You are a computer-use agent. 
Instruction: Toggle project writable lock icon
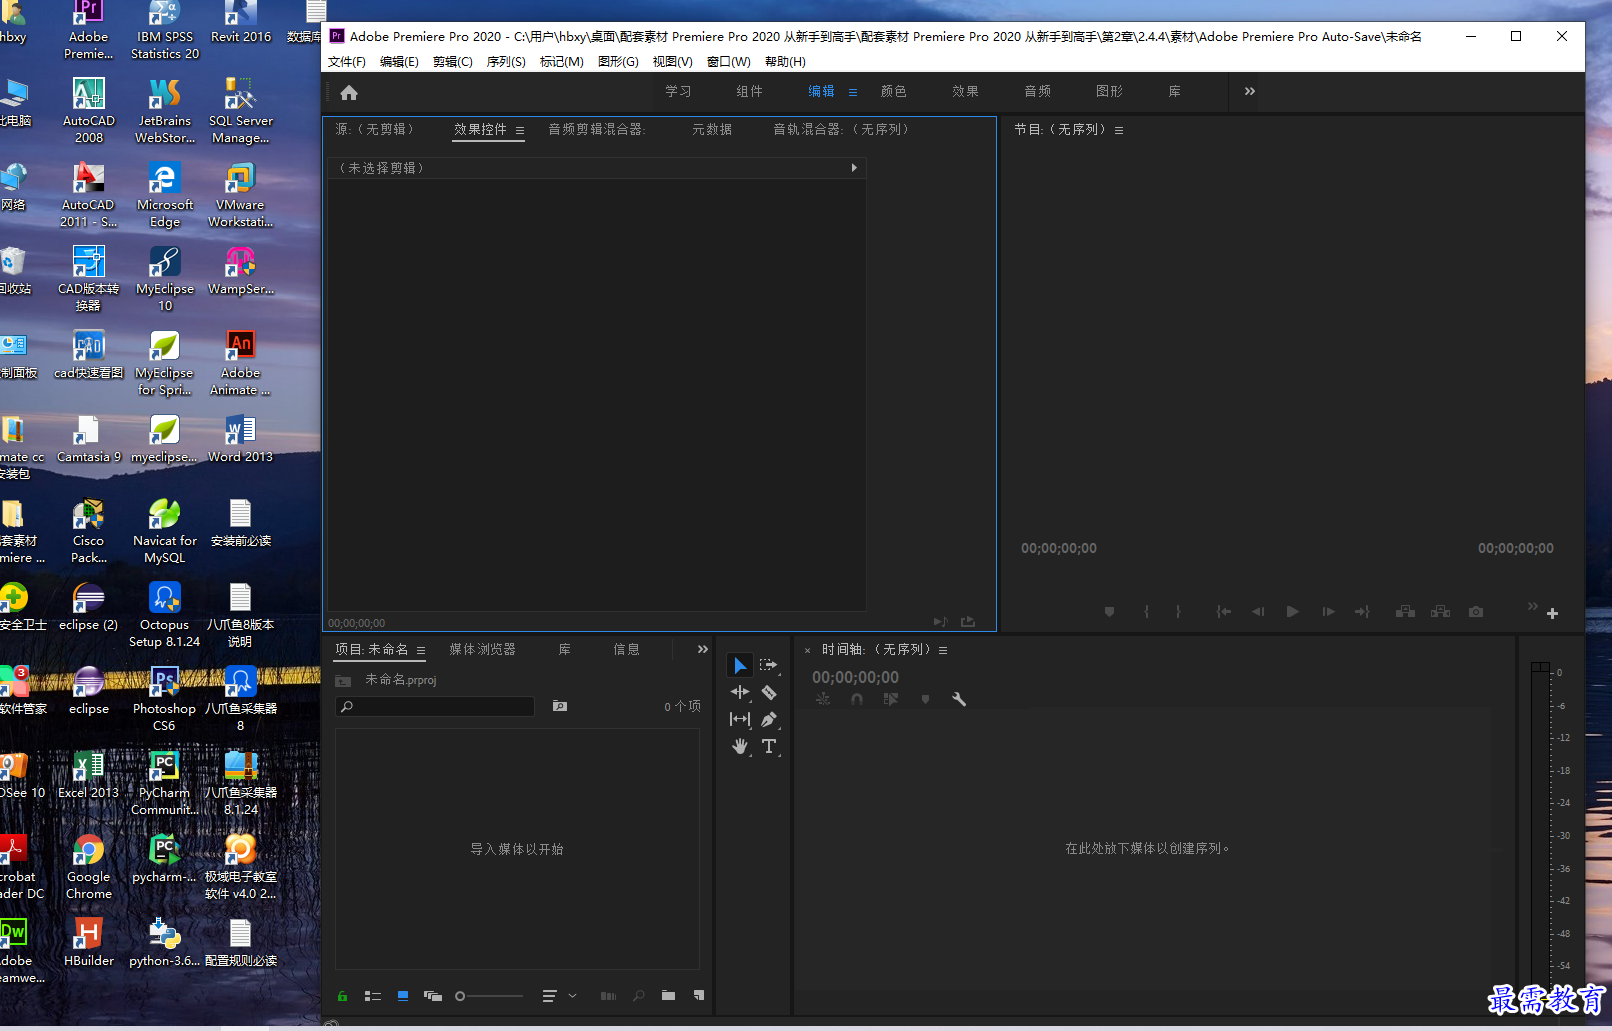tap(342, 996)
